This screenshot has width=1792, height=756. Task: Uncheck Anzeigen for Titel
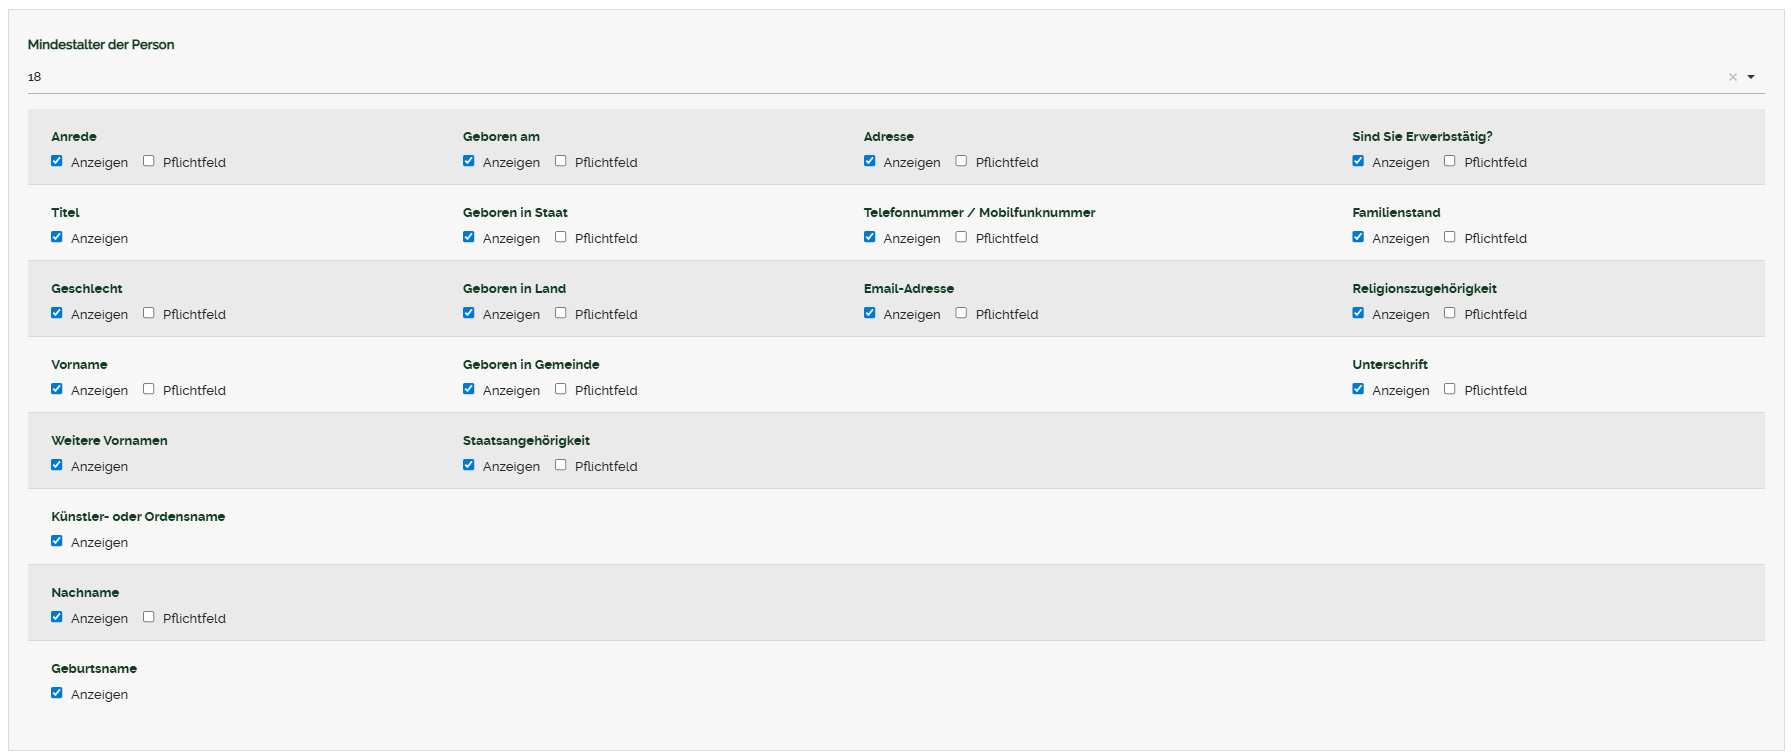tap(57, 237)
